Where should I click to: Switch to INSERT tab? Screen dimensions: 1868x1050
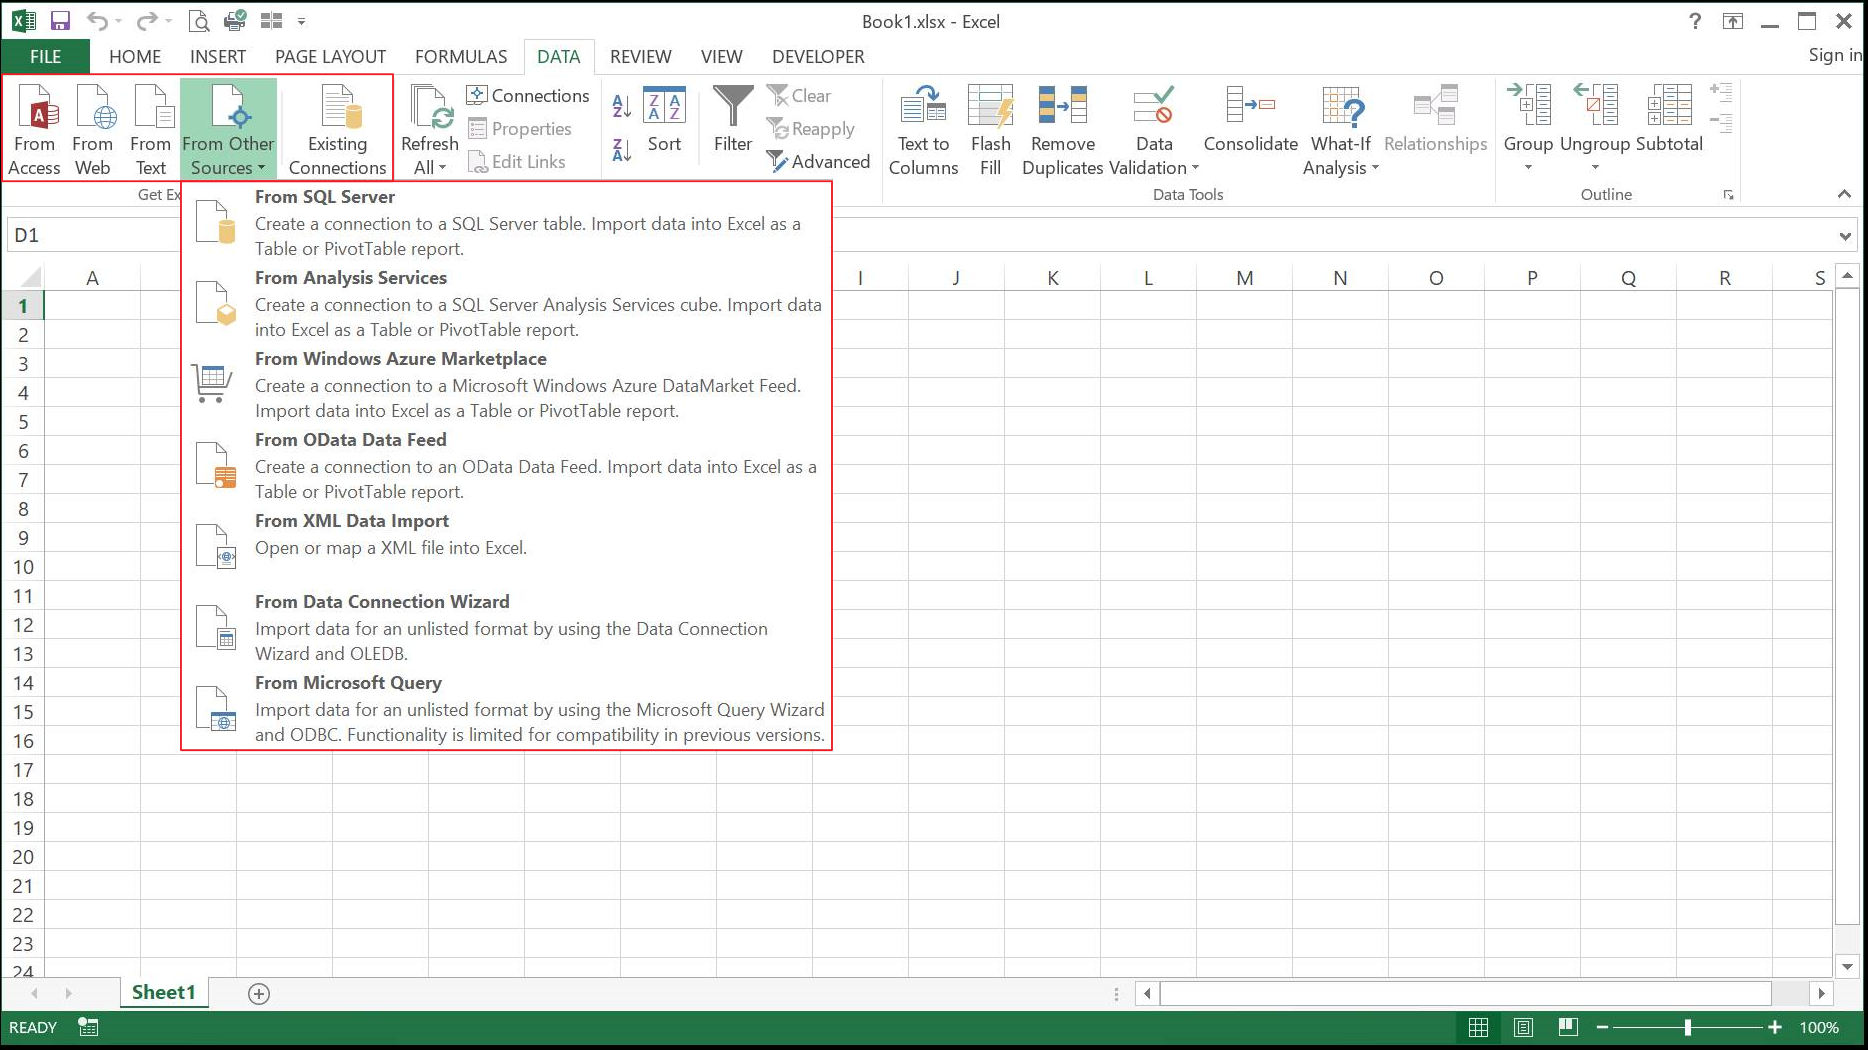click(x=218, y=57)
